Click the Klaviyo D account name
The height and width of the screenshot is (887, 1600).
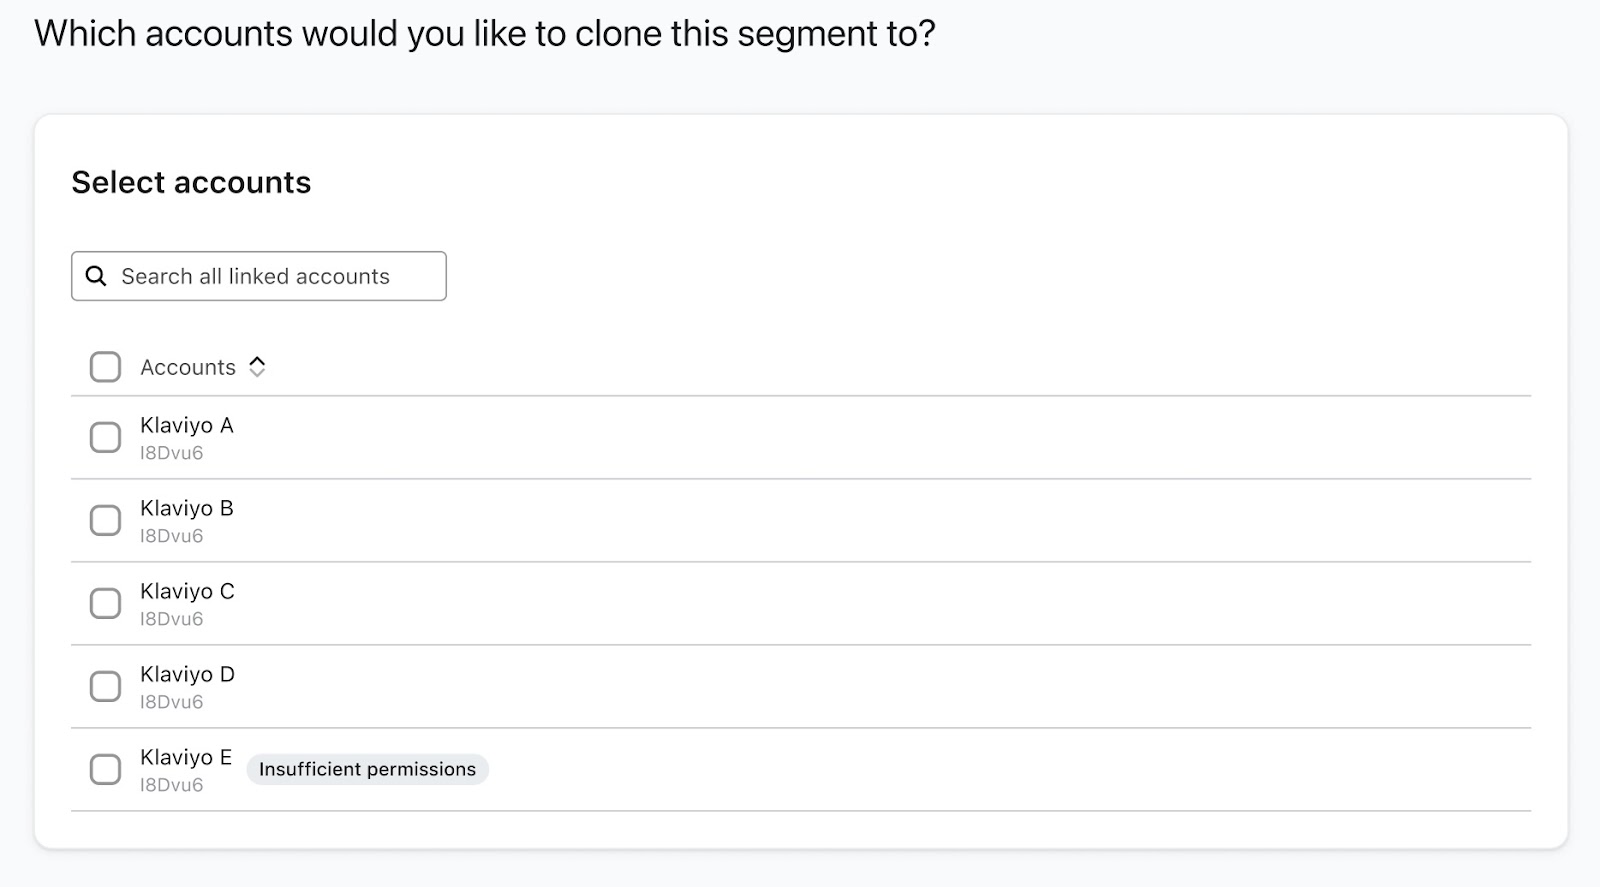tap(187, 674)
